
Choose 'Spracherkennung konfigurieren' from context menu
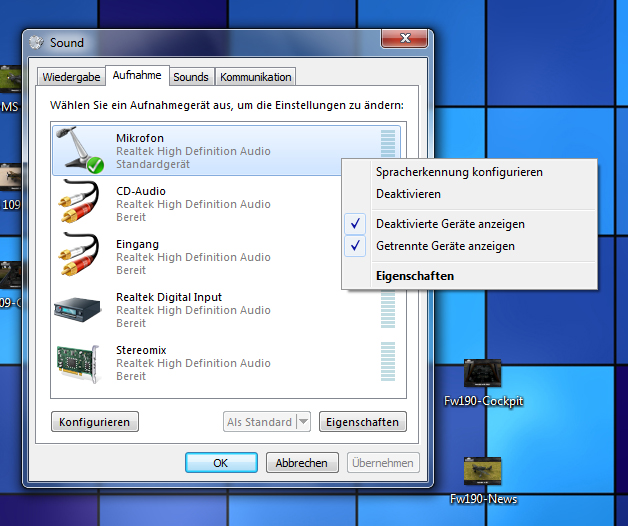coord(459,172)
